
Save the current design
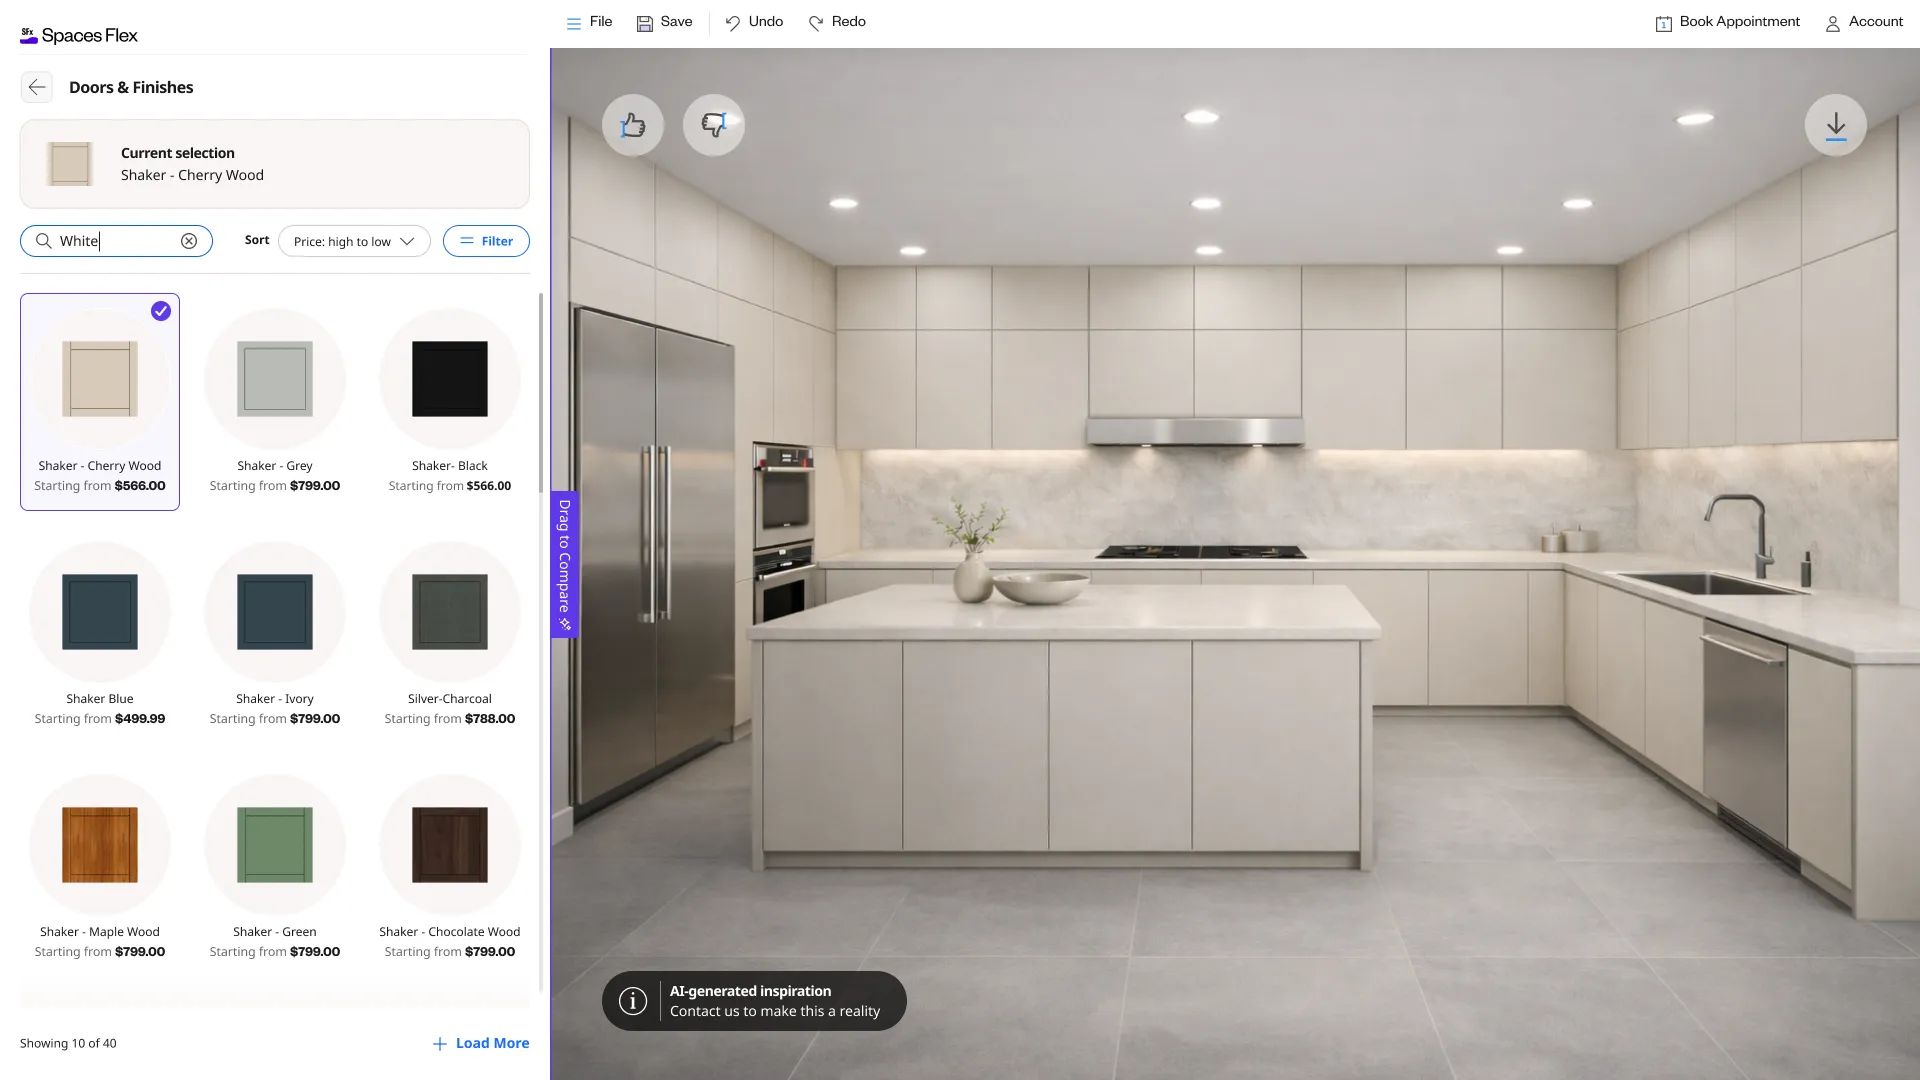[x=665, y=22]
